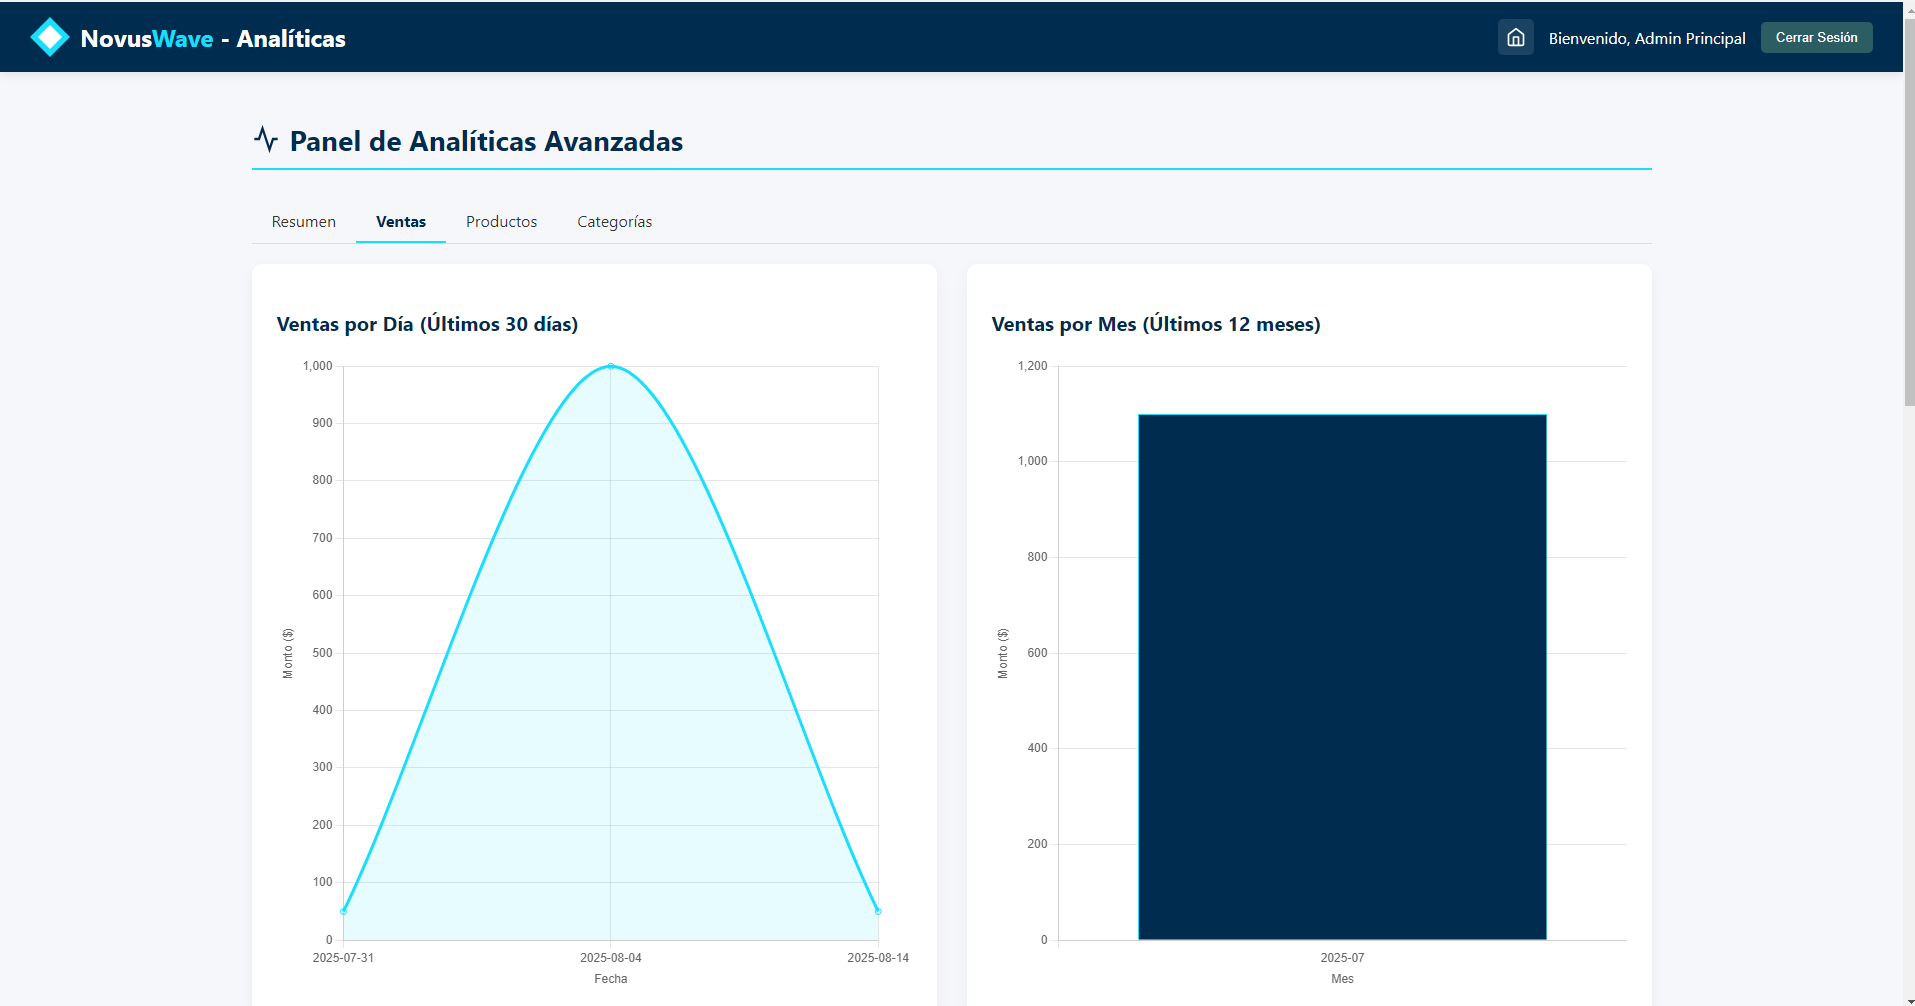Go to the Categorías tab
Image resolution: width=1915 pixels, height=1006 pixels.
(x=614, y=222)
